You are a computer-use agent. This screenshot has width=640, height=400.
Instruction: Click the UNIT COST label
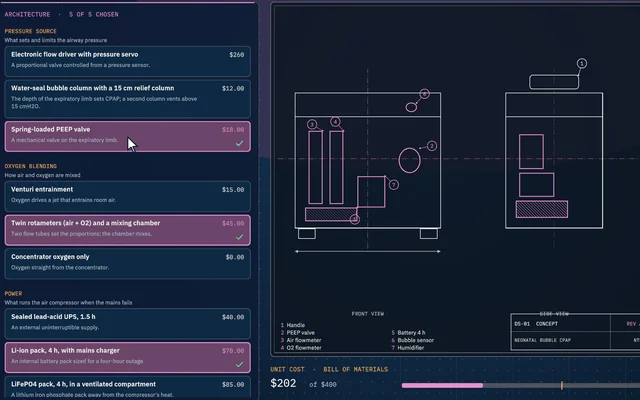coord(287,369)
